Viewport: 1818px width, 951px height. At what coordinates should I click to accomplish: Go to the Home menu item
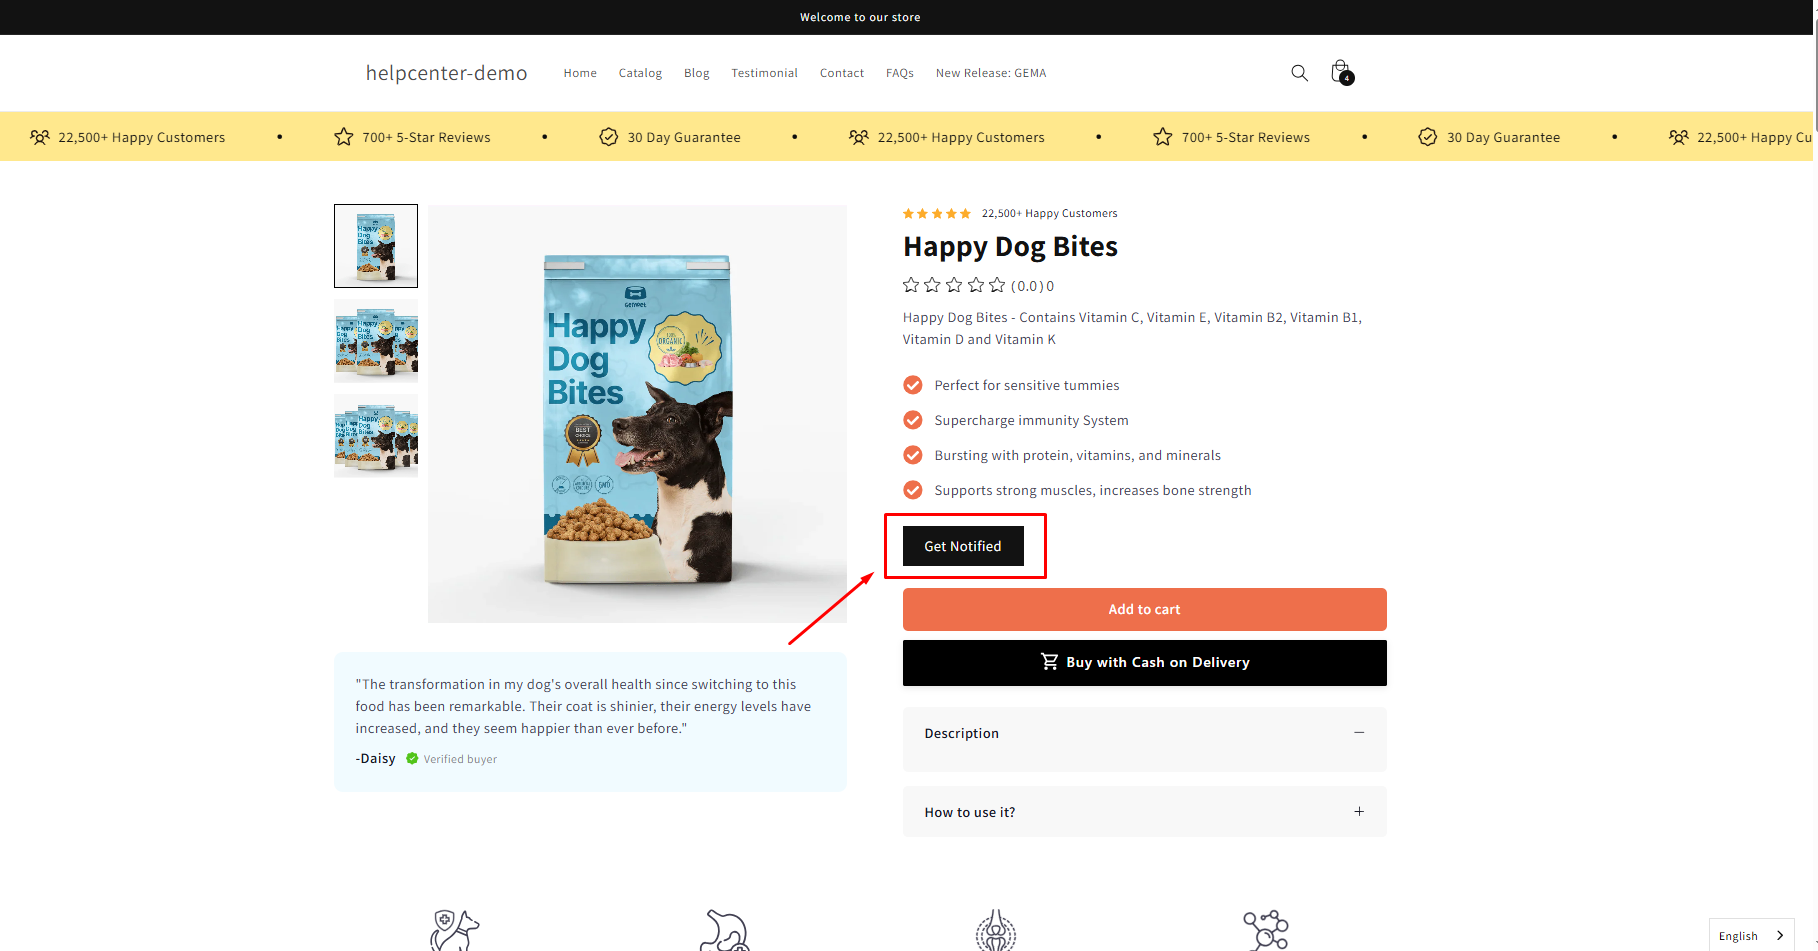580,73
